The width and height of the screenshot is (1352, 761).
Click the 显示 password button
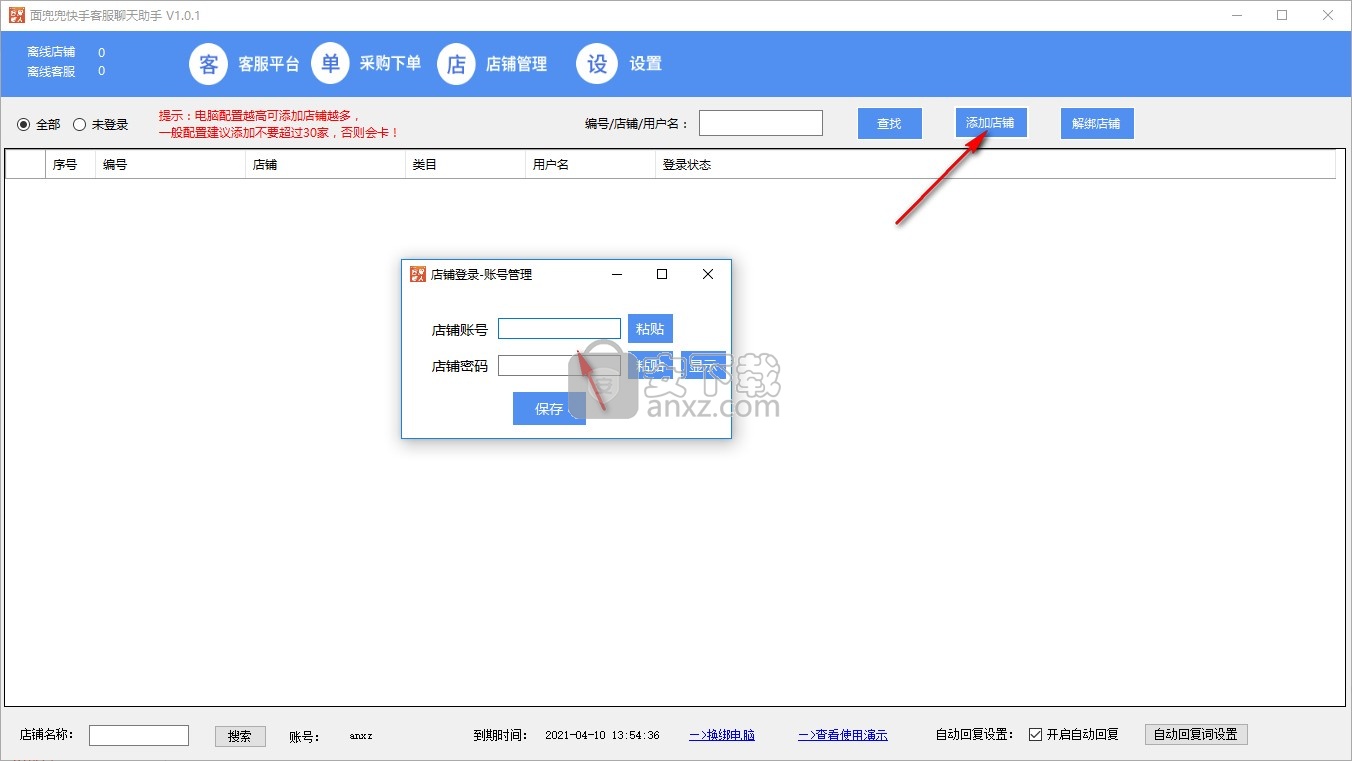703,366
